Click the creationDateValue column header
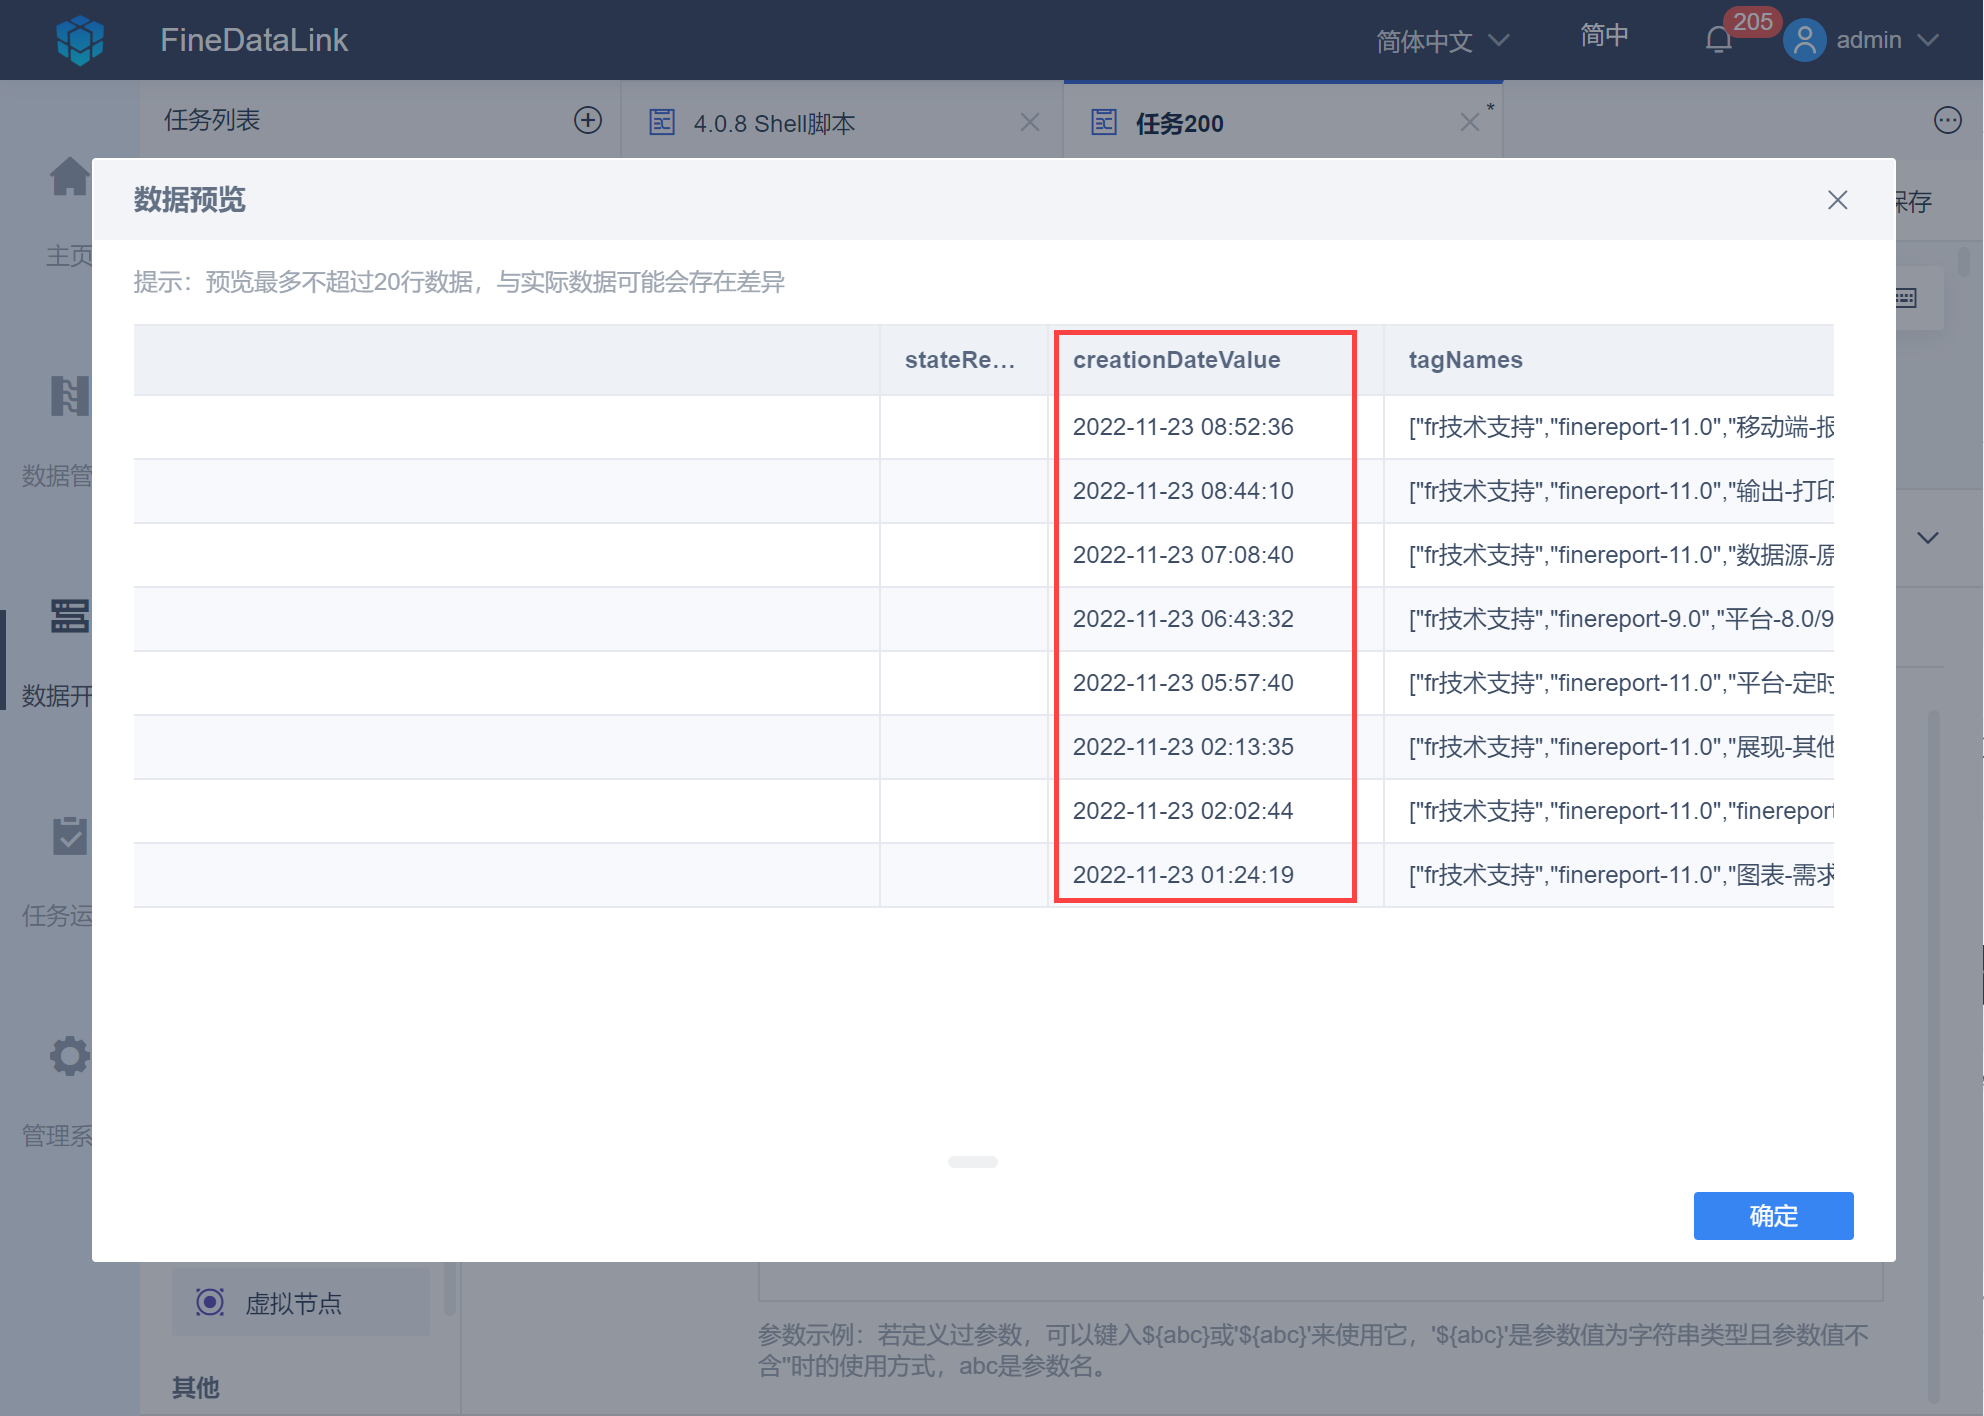This screenshot has width=1984, height=1416. 1176,360
